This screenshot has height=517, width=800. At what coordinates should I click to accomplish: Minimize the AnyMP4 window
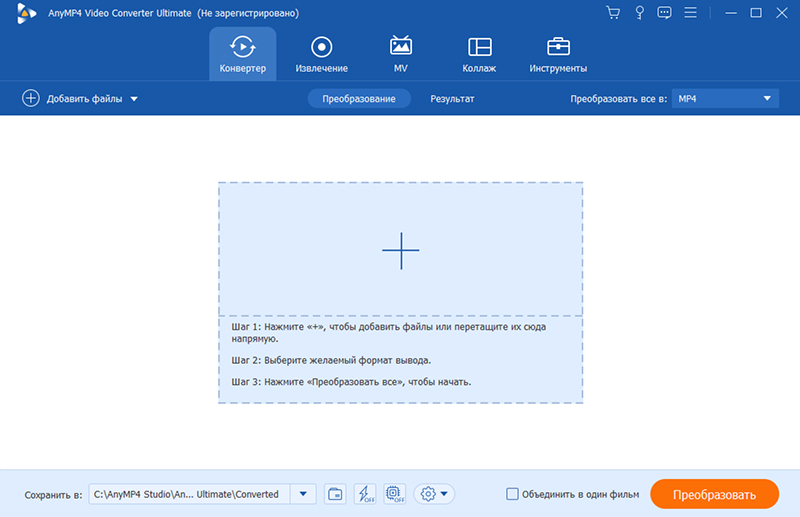tap(731, 13)
